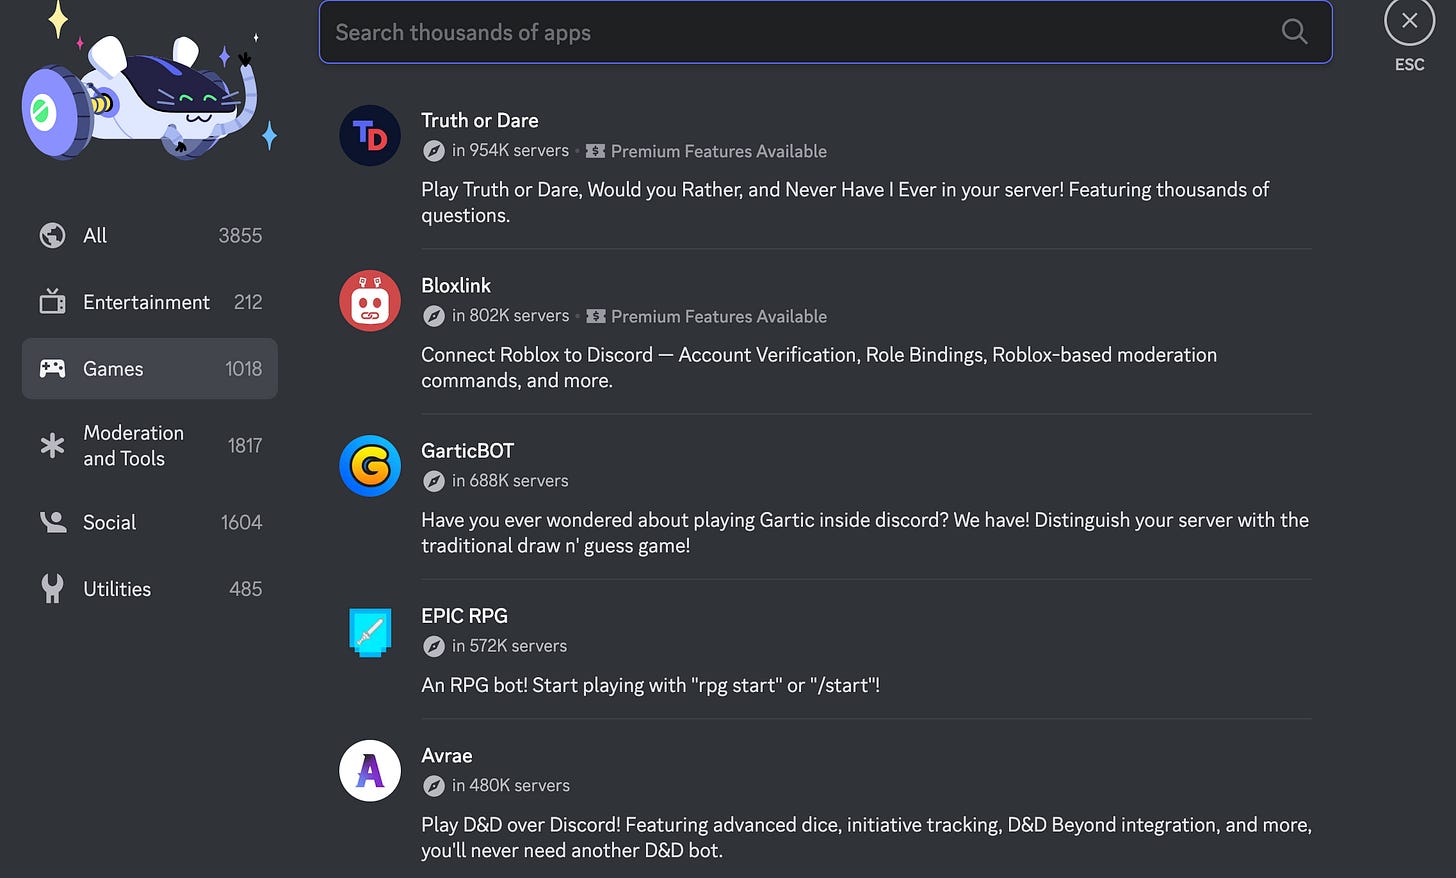
Task: Open the Truth or Dare title link
Action: tap(480, 120)
